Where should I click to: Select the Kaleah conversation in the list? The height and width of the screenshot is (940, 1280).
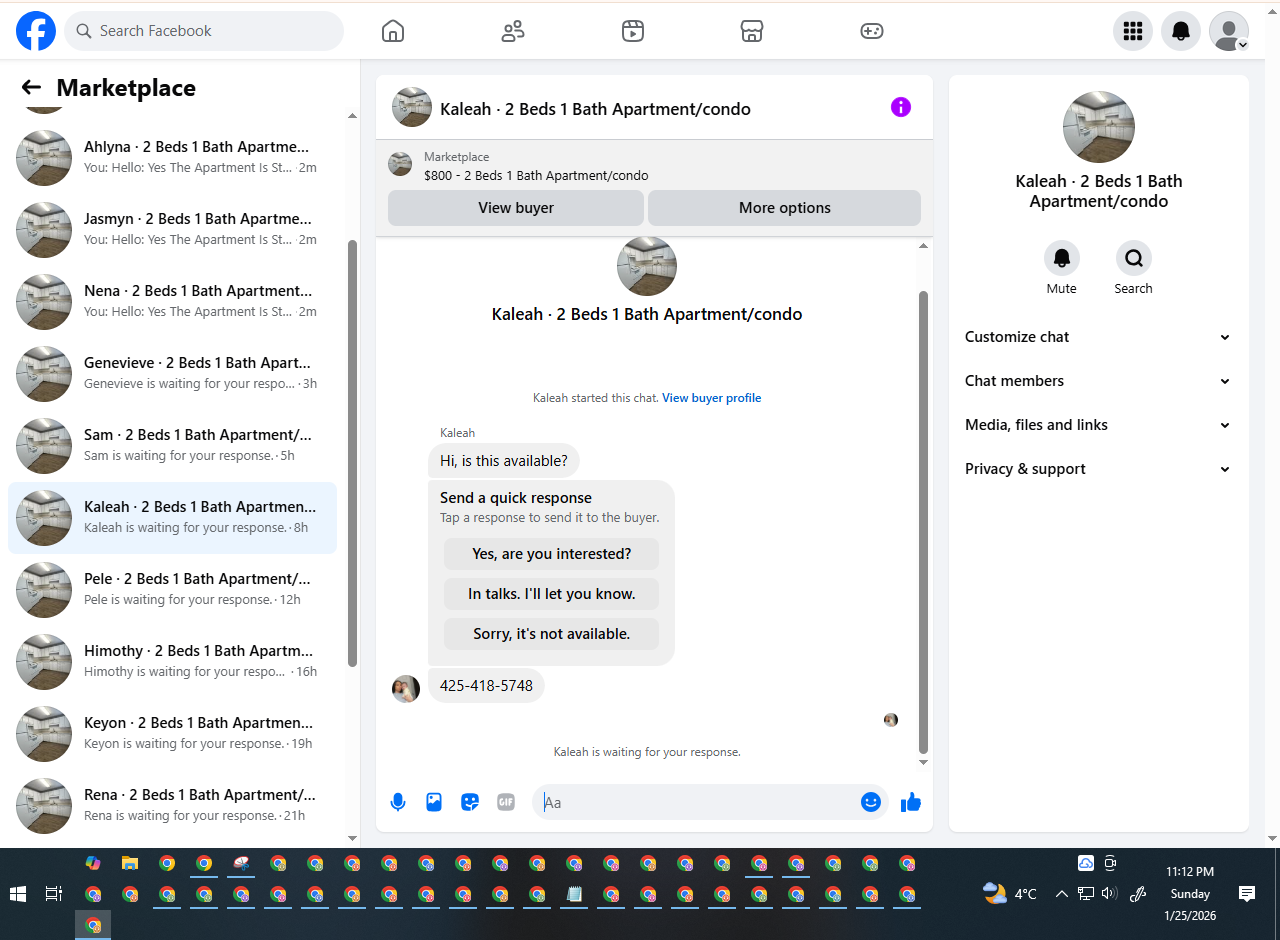(x=172, y=518)
